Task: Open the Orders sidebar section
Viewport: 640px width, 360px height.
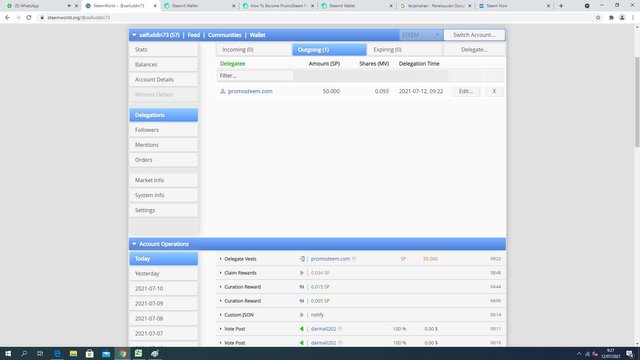Action: pyautogui.click(x=164, y=160)
